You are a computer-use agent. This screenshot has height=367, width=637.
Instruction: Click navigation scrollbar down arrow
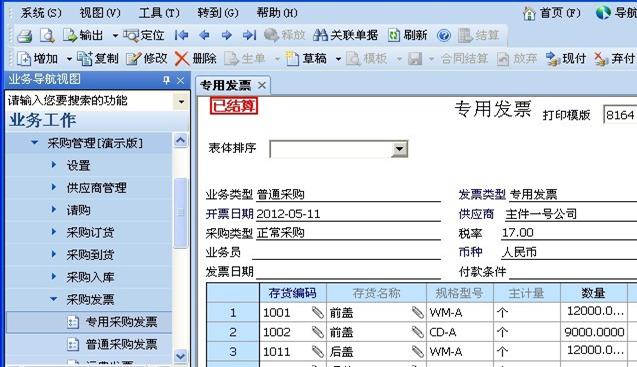click(x=180, y=356)
